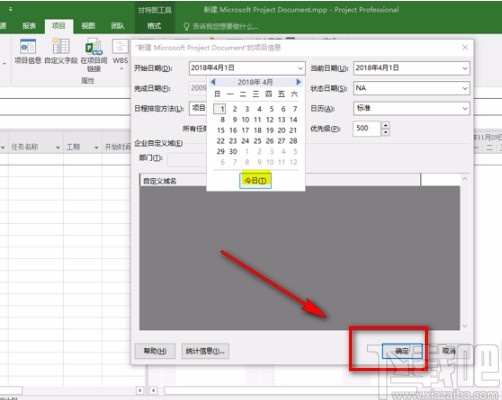Click the 今日 (Today) button

255,181
